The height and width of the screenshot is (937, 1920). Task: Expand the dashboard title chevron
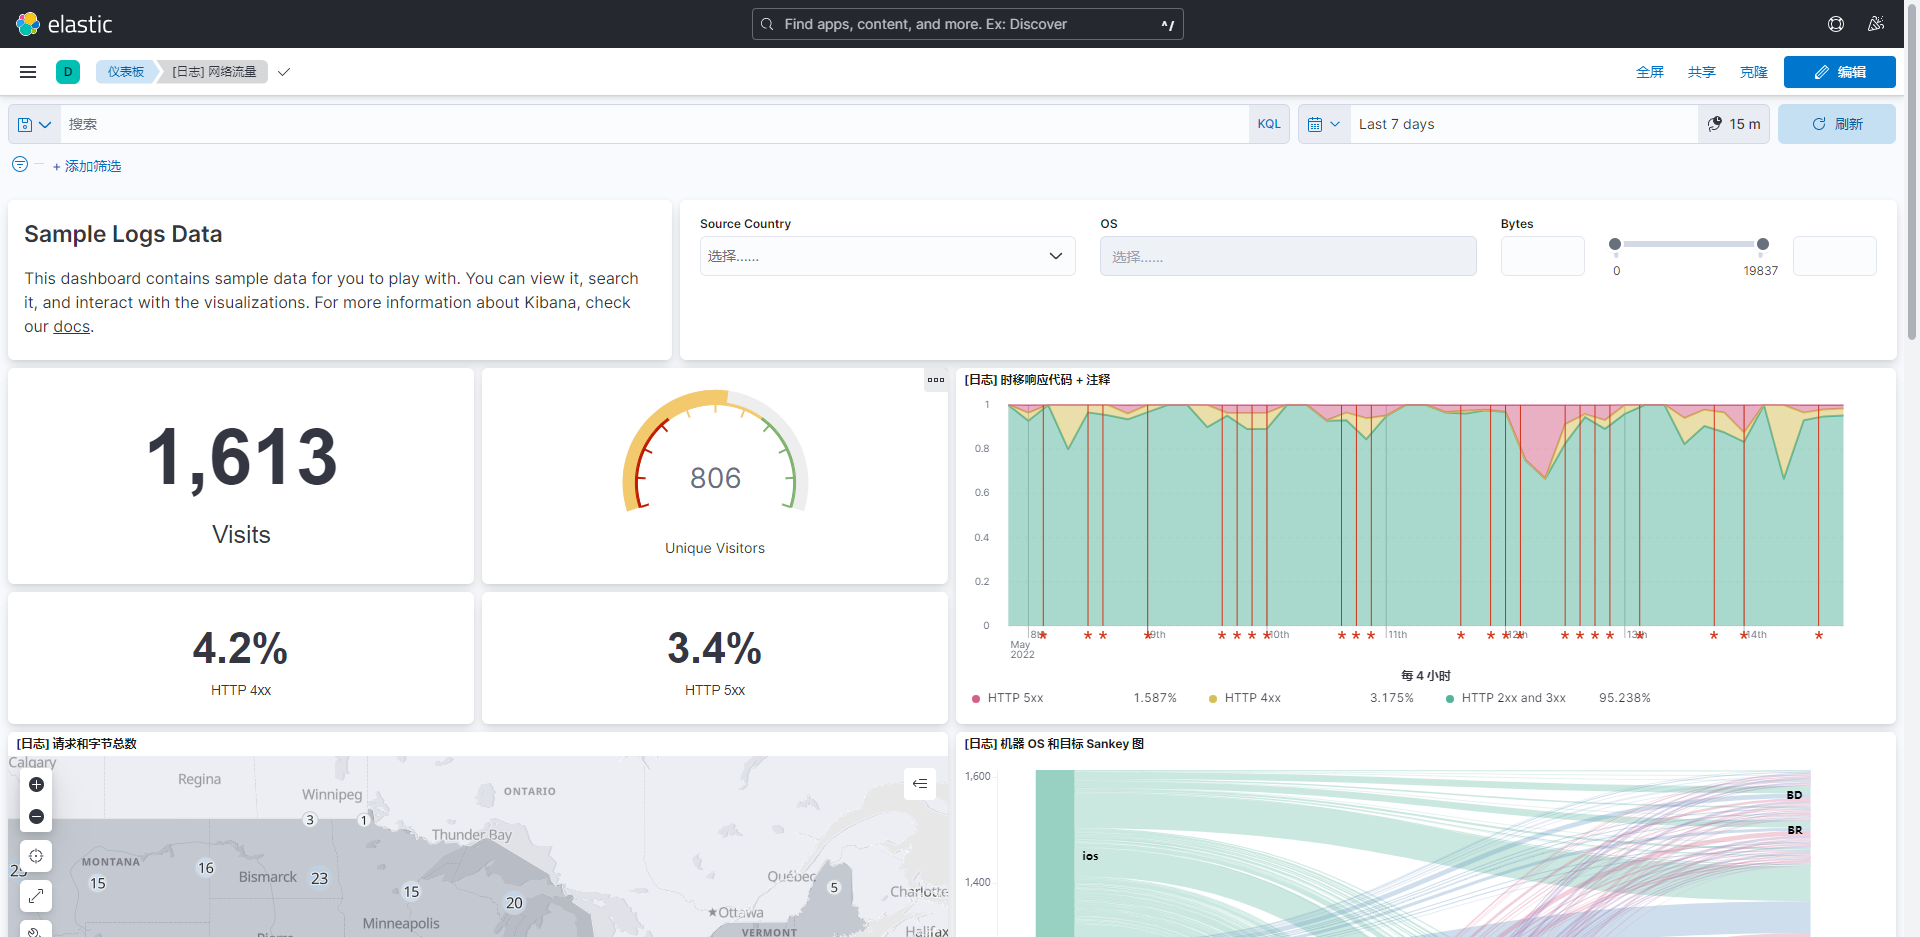point(284,72)
